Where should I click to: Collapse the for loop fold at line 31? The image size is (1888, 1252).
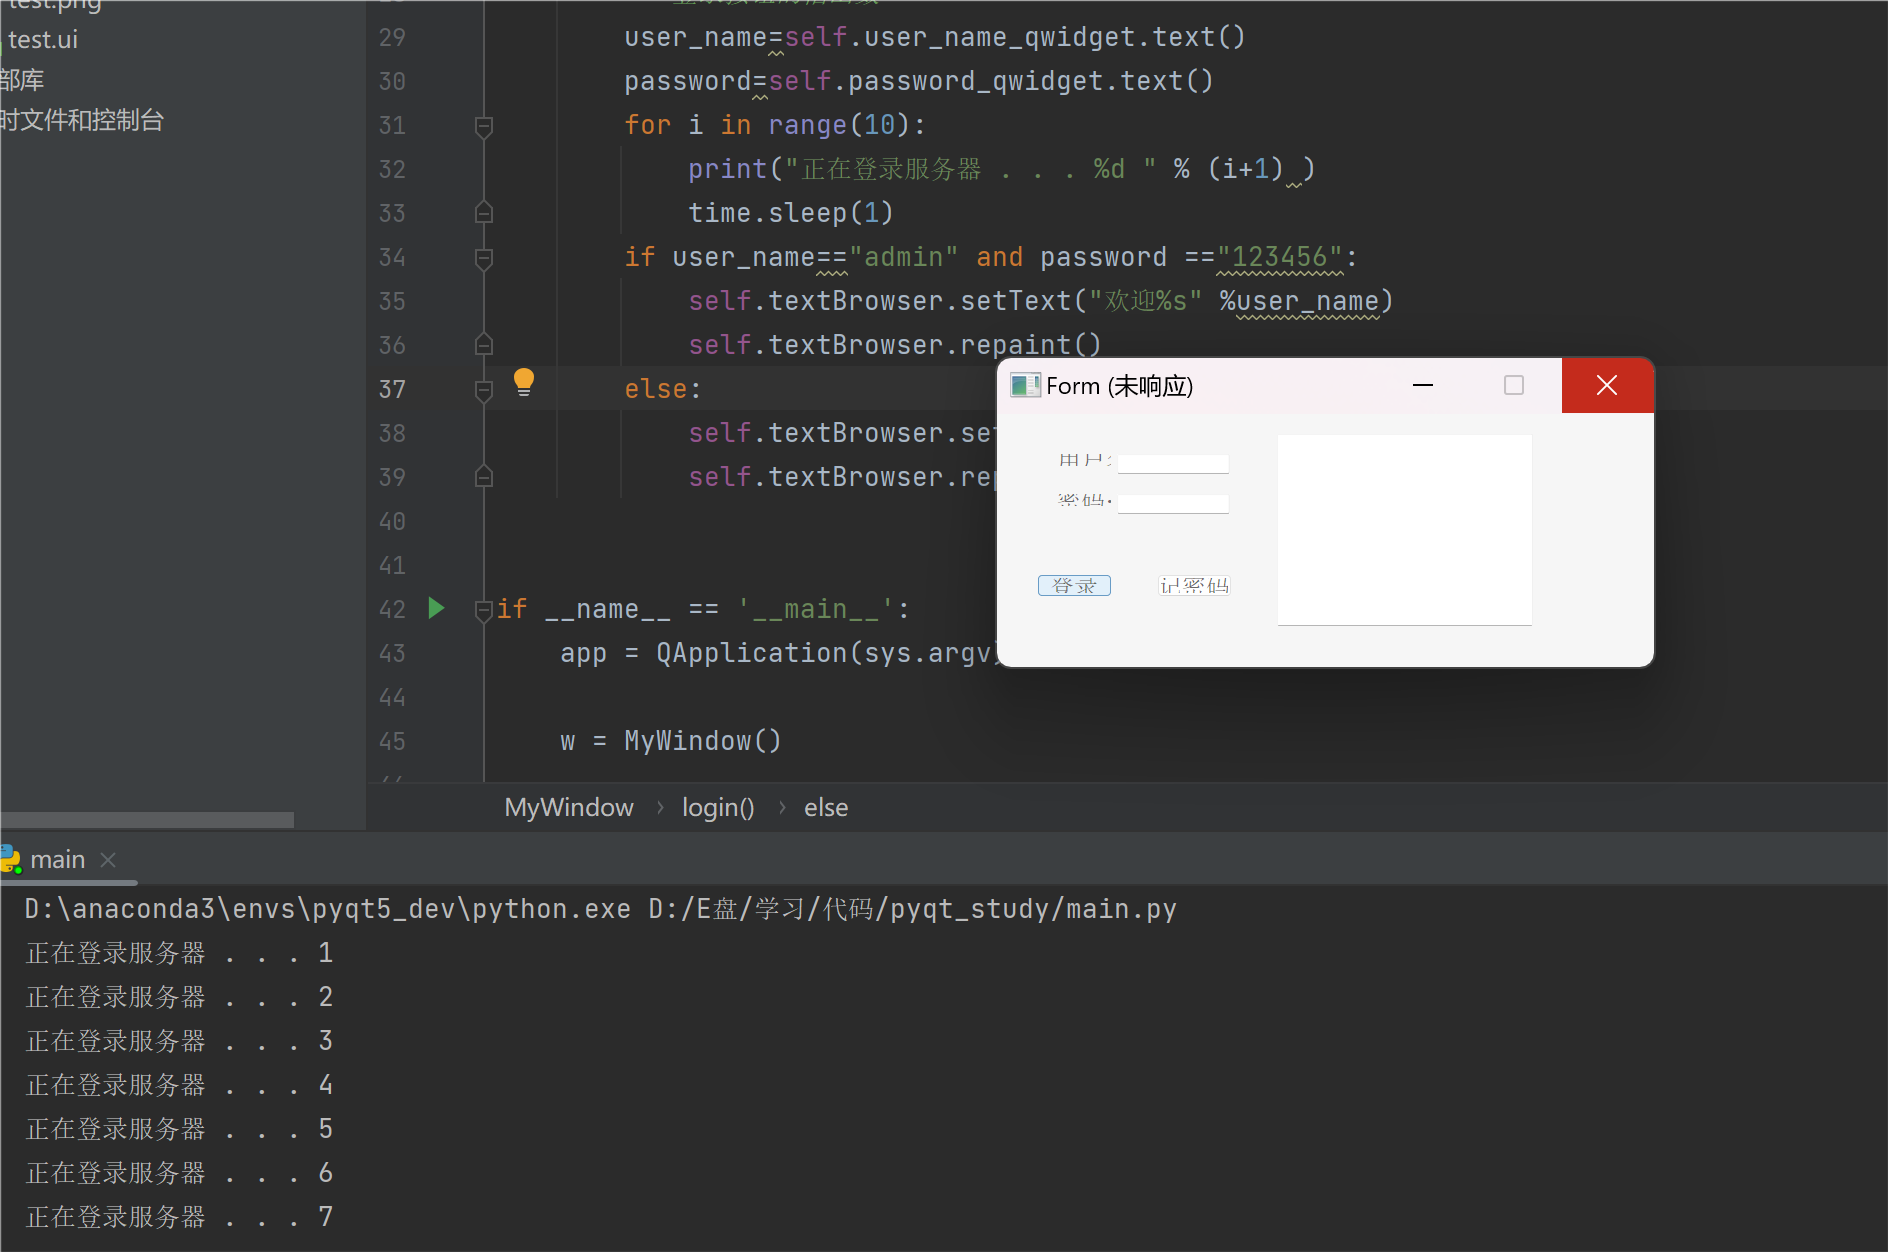pyautogui.click(x=484, y=126)
